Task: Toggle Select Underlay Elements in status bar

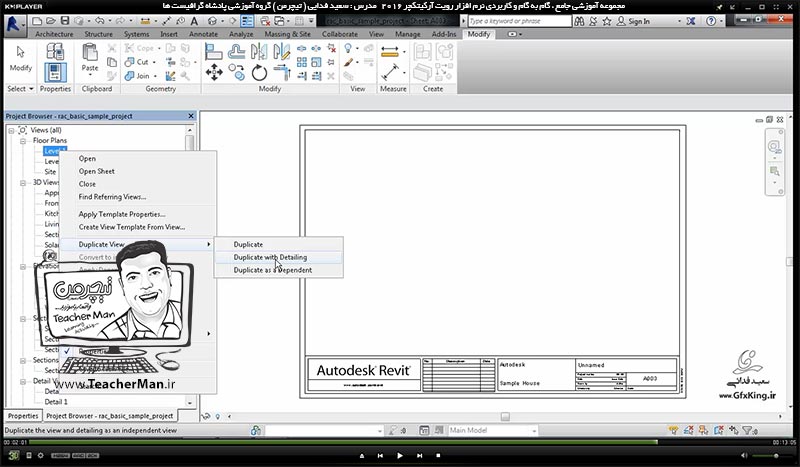Action: (x=689, y=431)
